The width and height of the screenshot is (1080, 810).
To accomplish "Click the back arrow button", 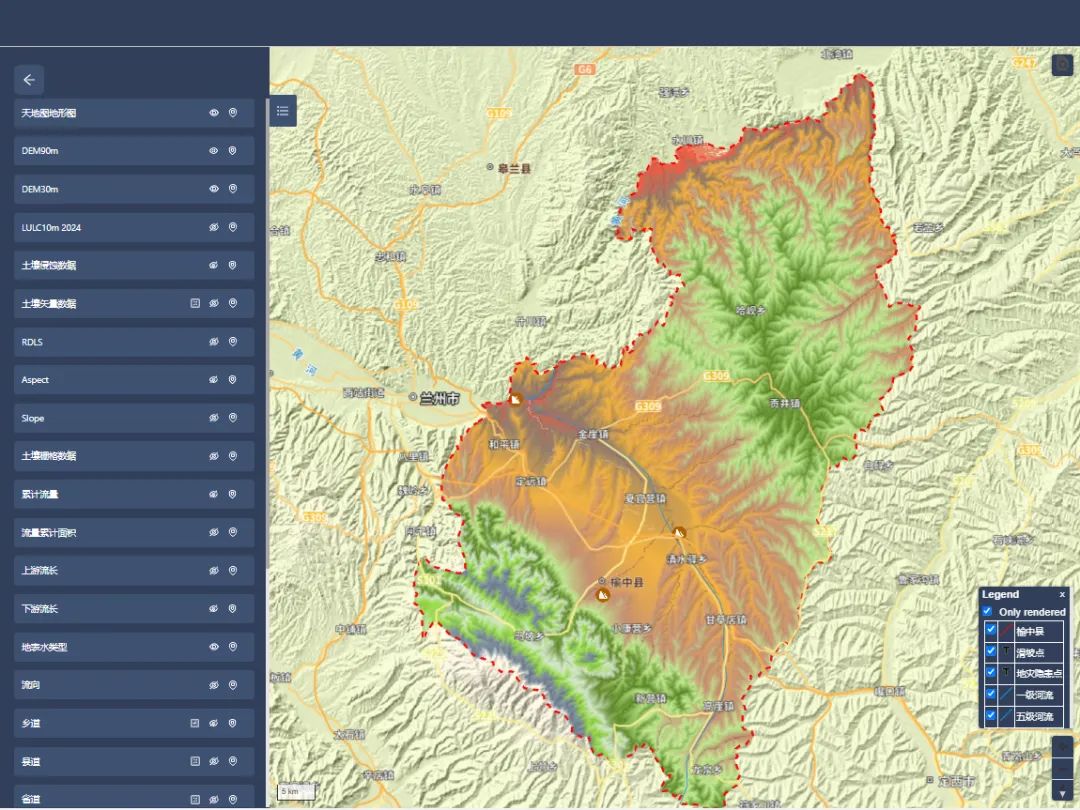I will click(29, 80).
